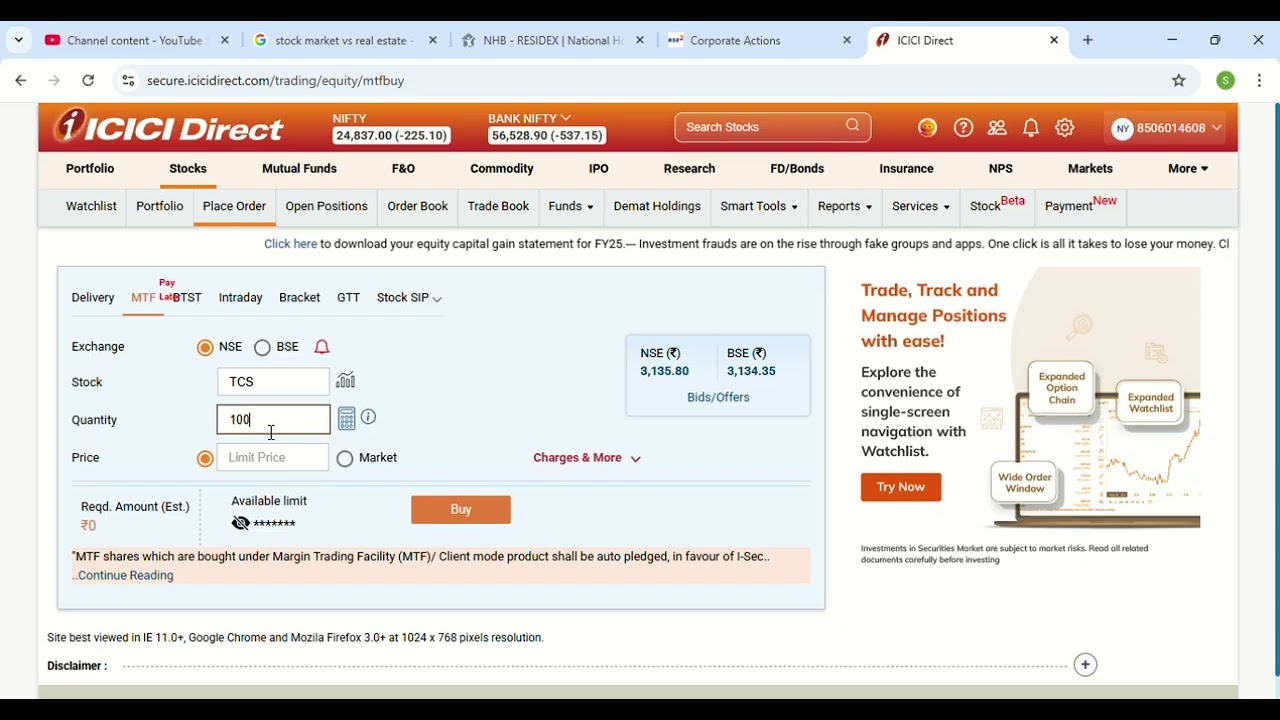This screenshot has width=1280, height=720.
Task: Open the Reports dropdown menu
Action: 845,207
